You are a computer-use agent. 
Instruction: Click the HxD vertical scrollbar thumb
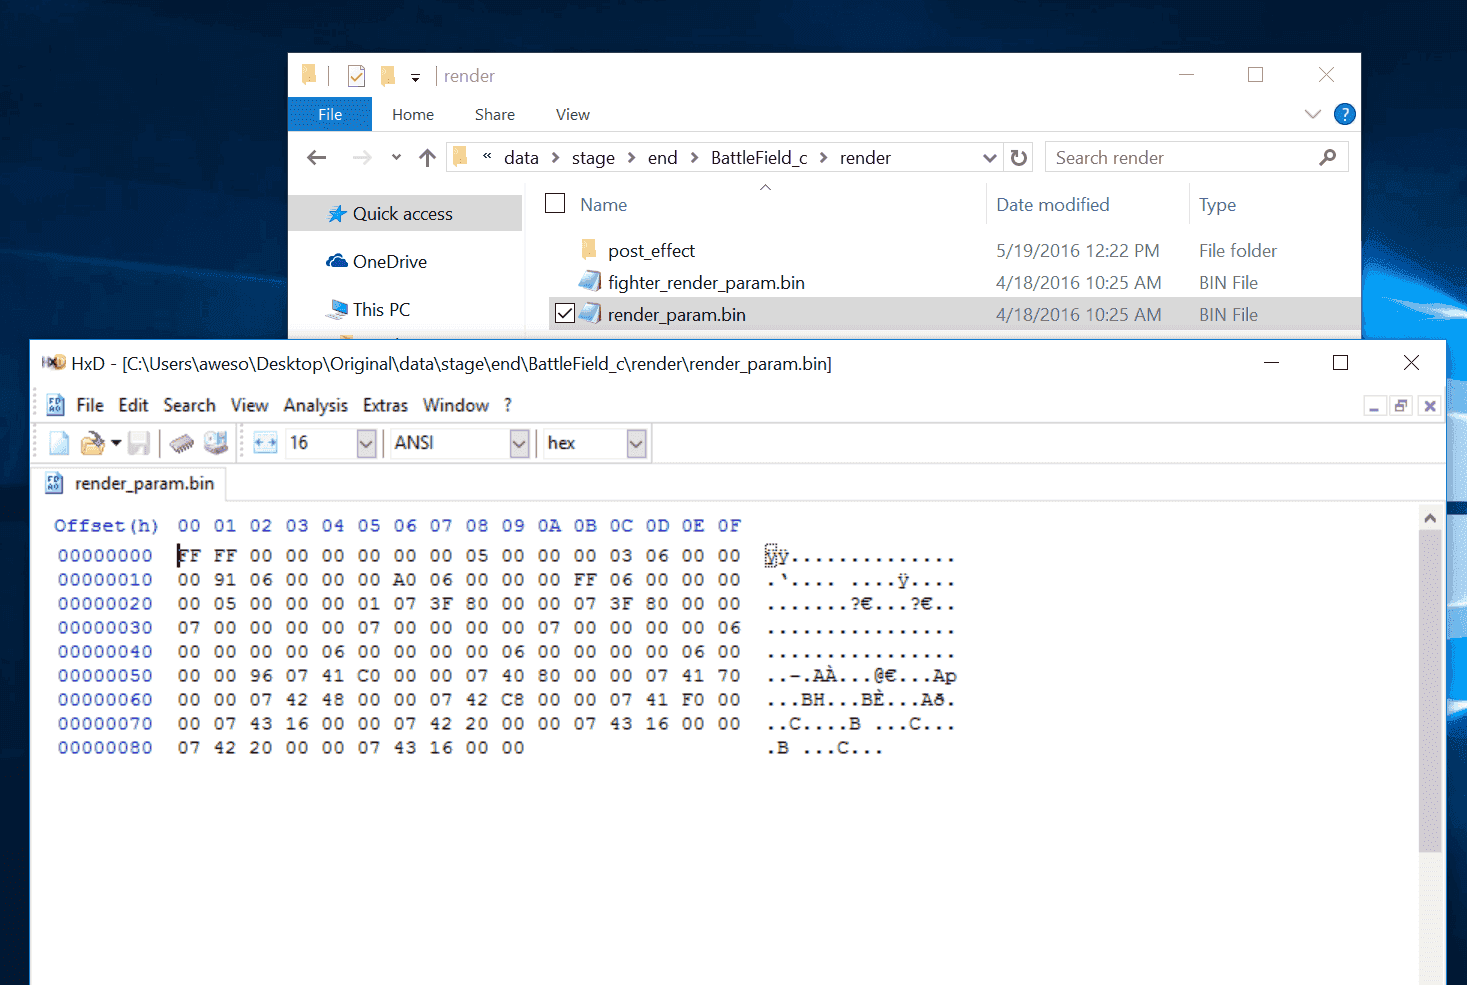[x=1430, y=690]
